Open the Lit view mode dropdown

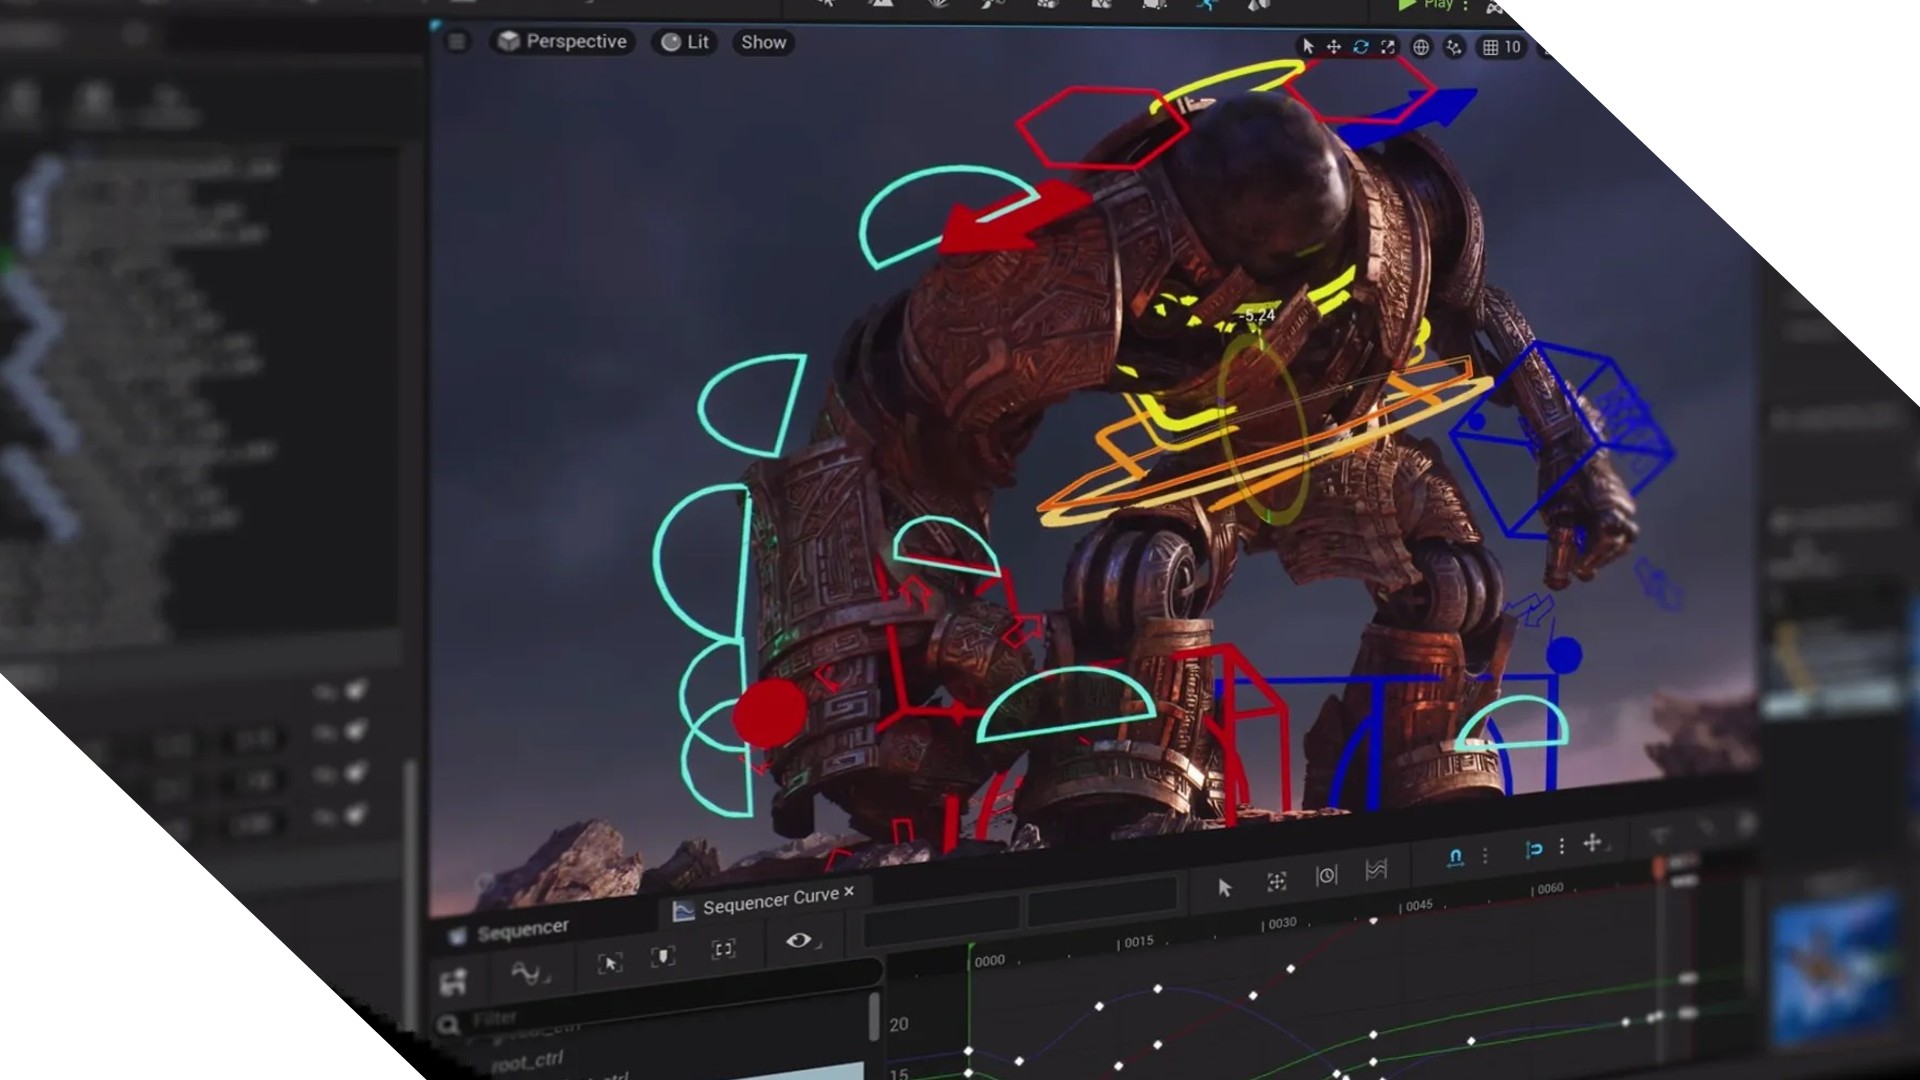[x=685, y=42]
